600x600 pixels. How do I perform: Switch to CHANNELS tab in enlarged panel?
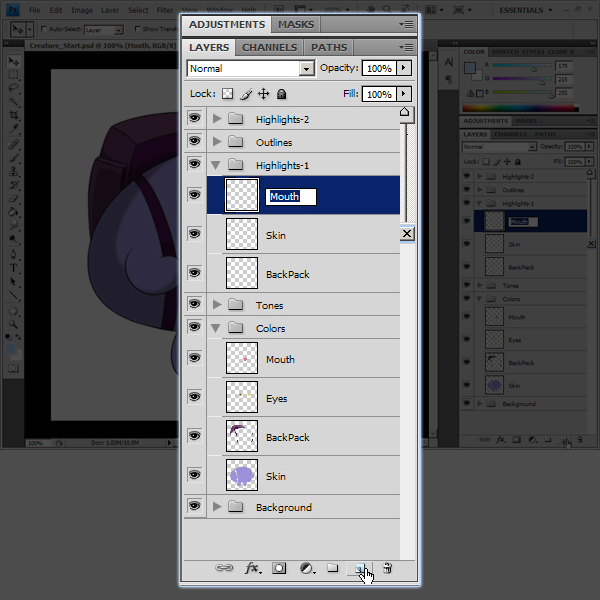point(269,47)
